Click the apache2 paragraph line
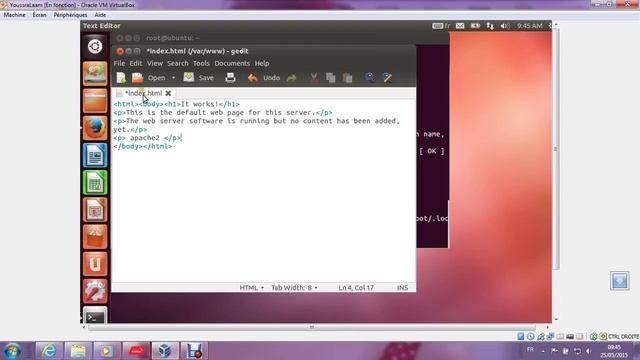640x360 pixels. [147, 138]
